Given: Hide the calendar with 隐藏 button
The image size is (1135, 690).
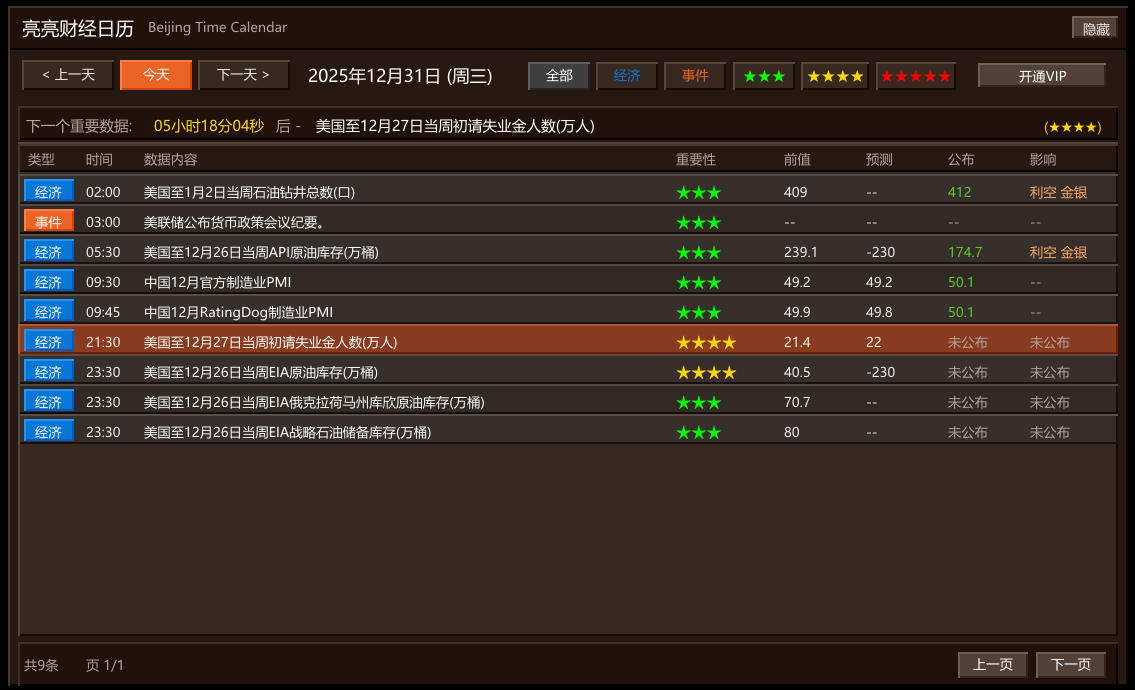Looking at the screenshot, I should click(x=1095, y=29).
